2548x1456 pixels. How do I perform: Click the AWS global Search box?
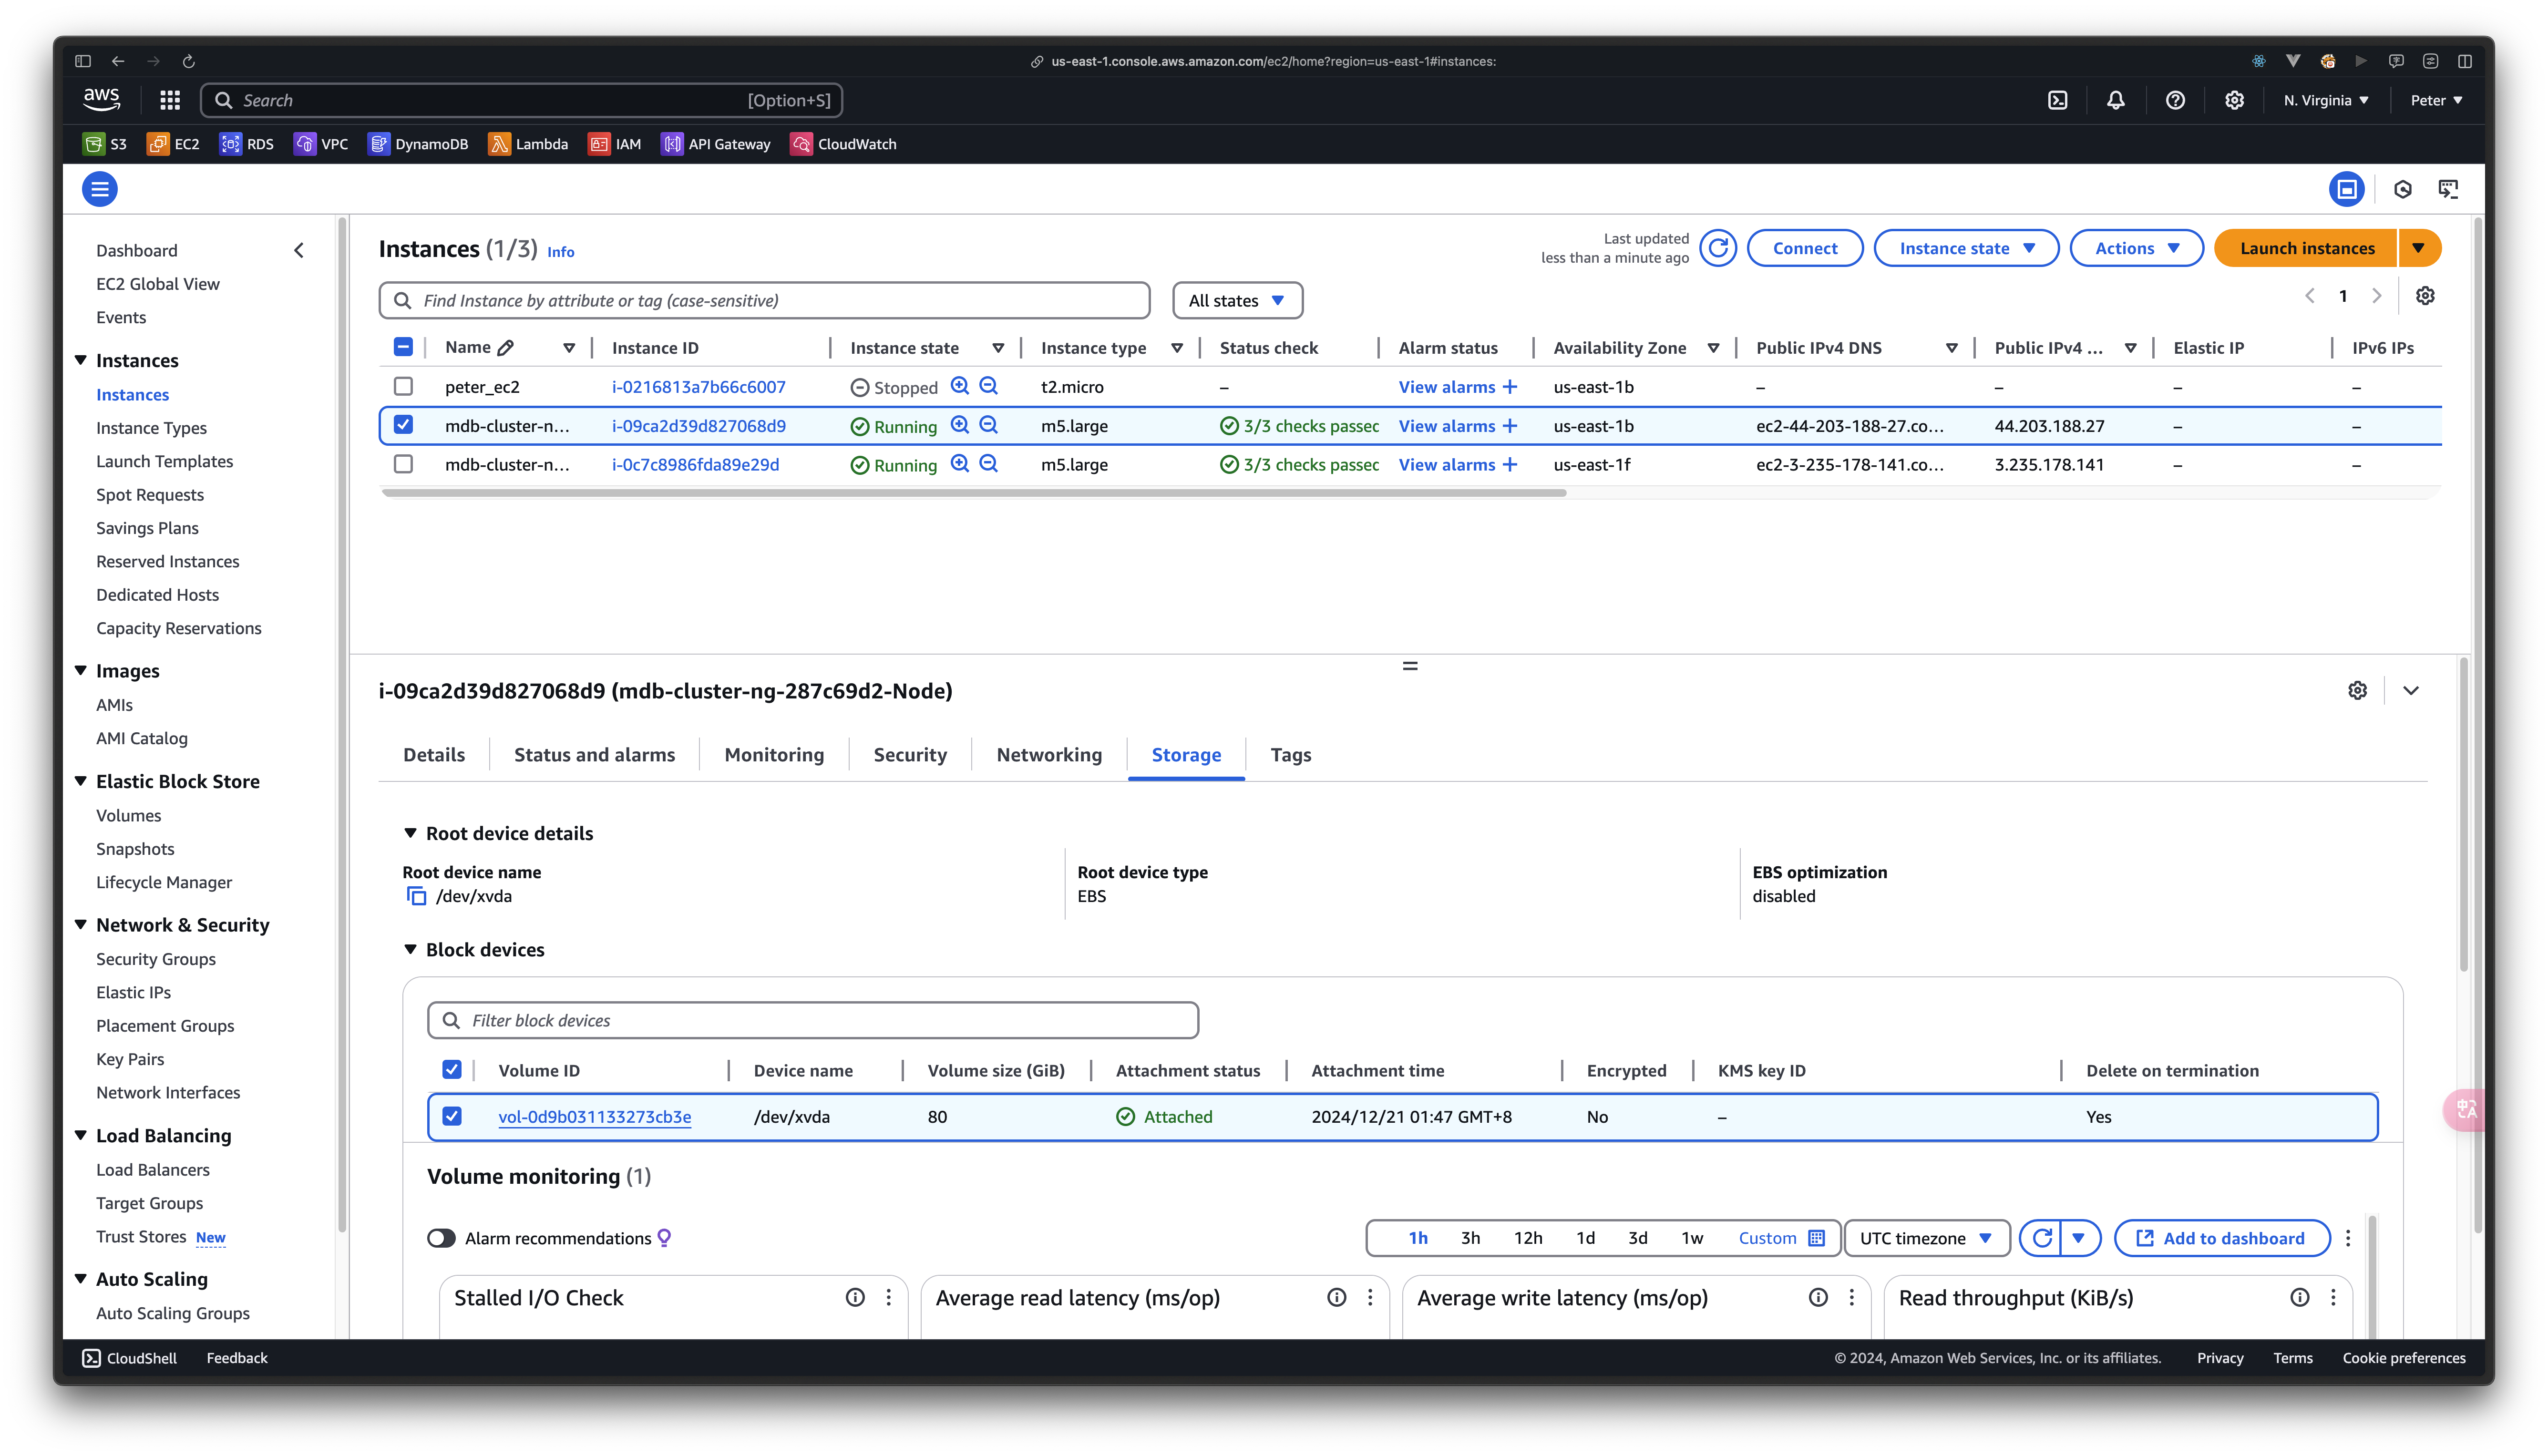[521, 100]
